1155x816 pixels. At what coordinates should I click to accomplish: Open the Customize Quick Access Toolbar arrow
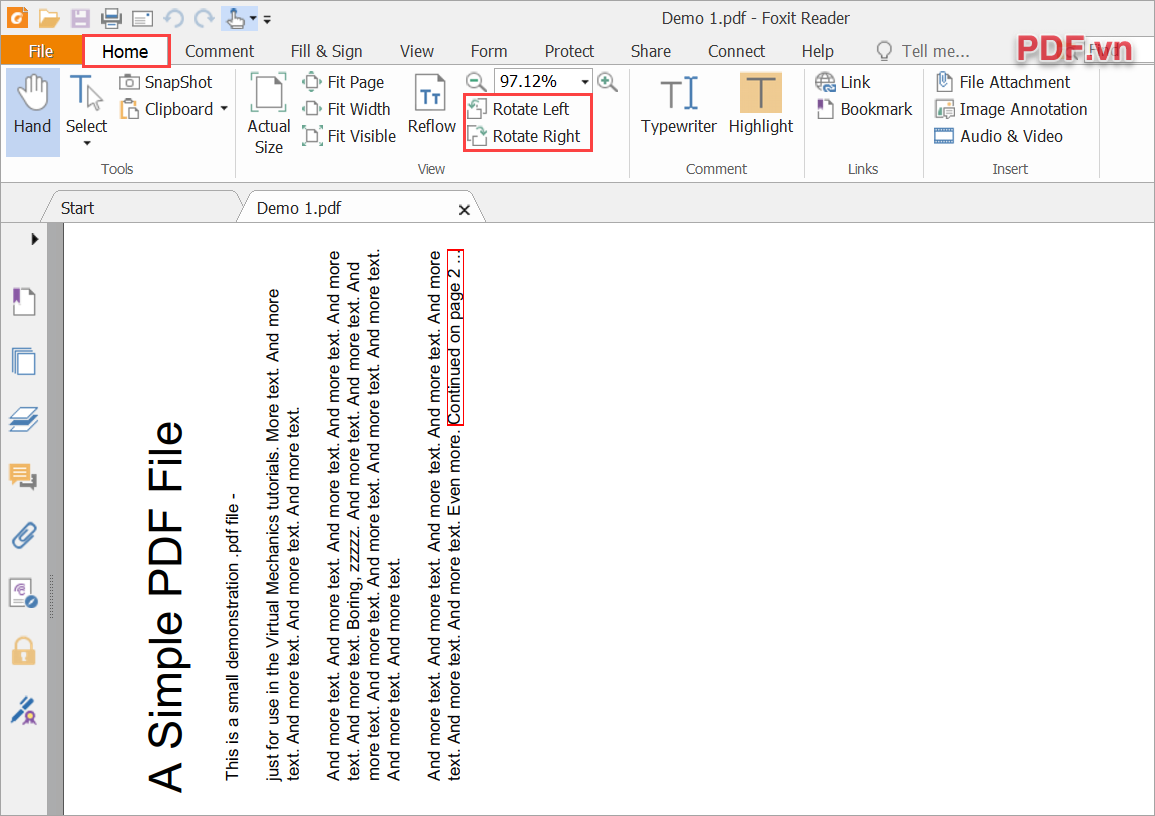pyautogui.click(x=267, y=19)
